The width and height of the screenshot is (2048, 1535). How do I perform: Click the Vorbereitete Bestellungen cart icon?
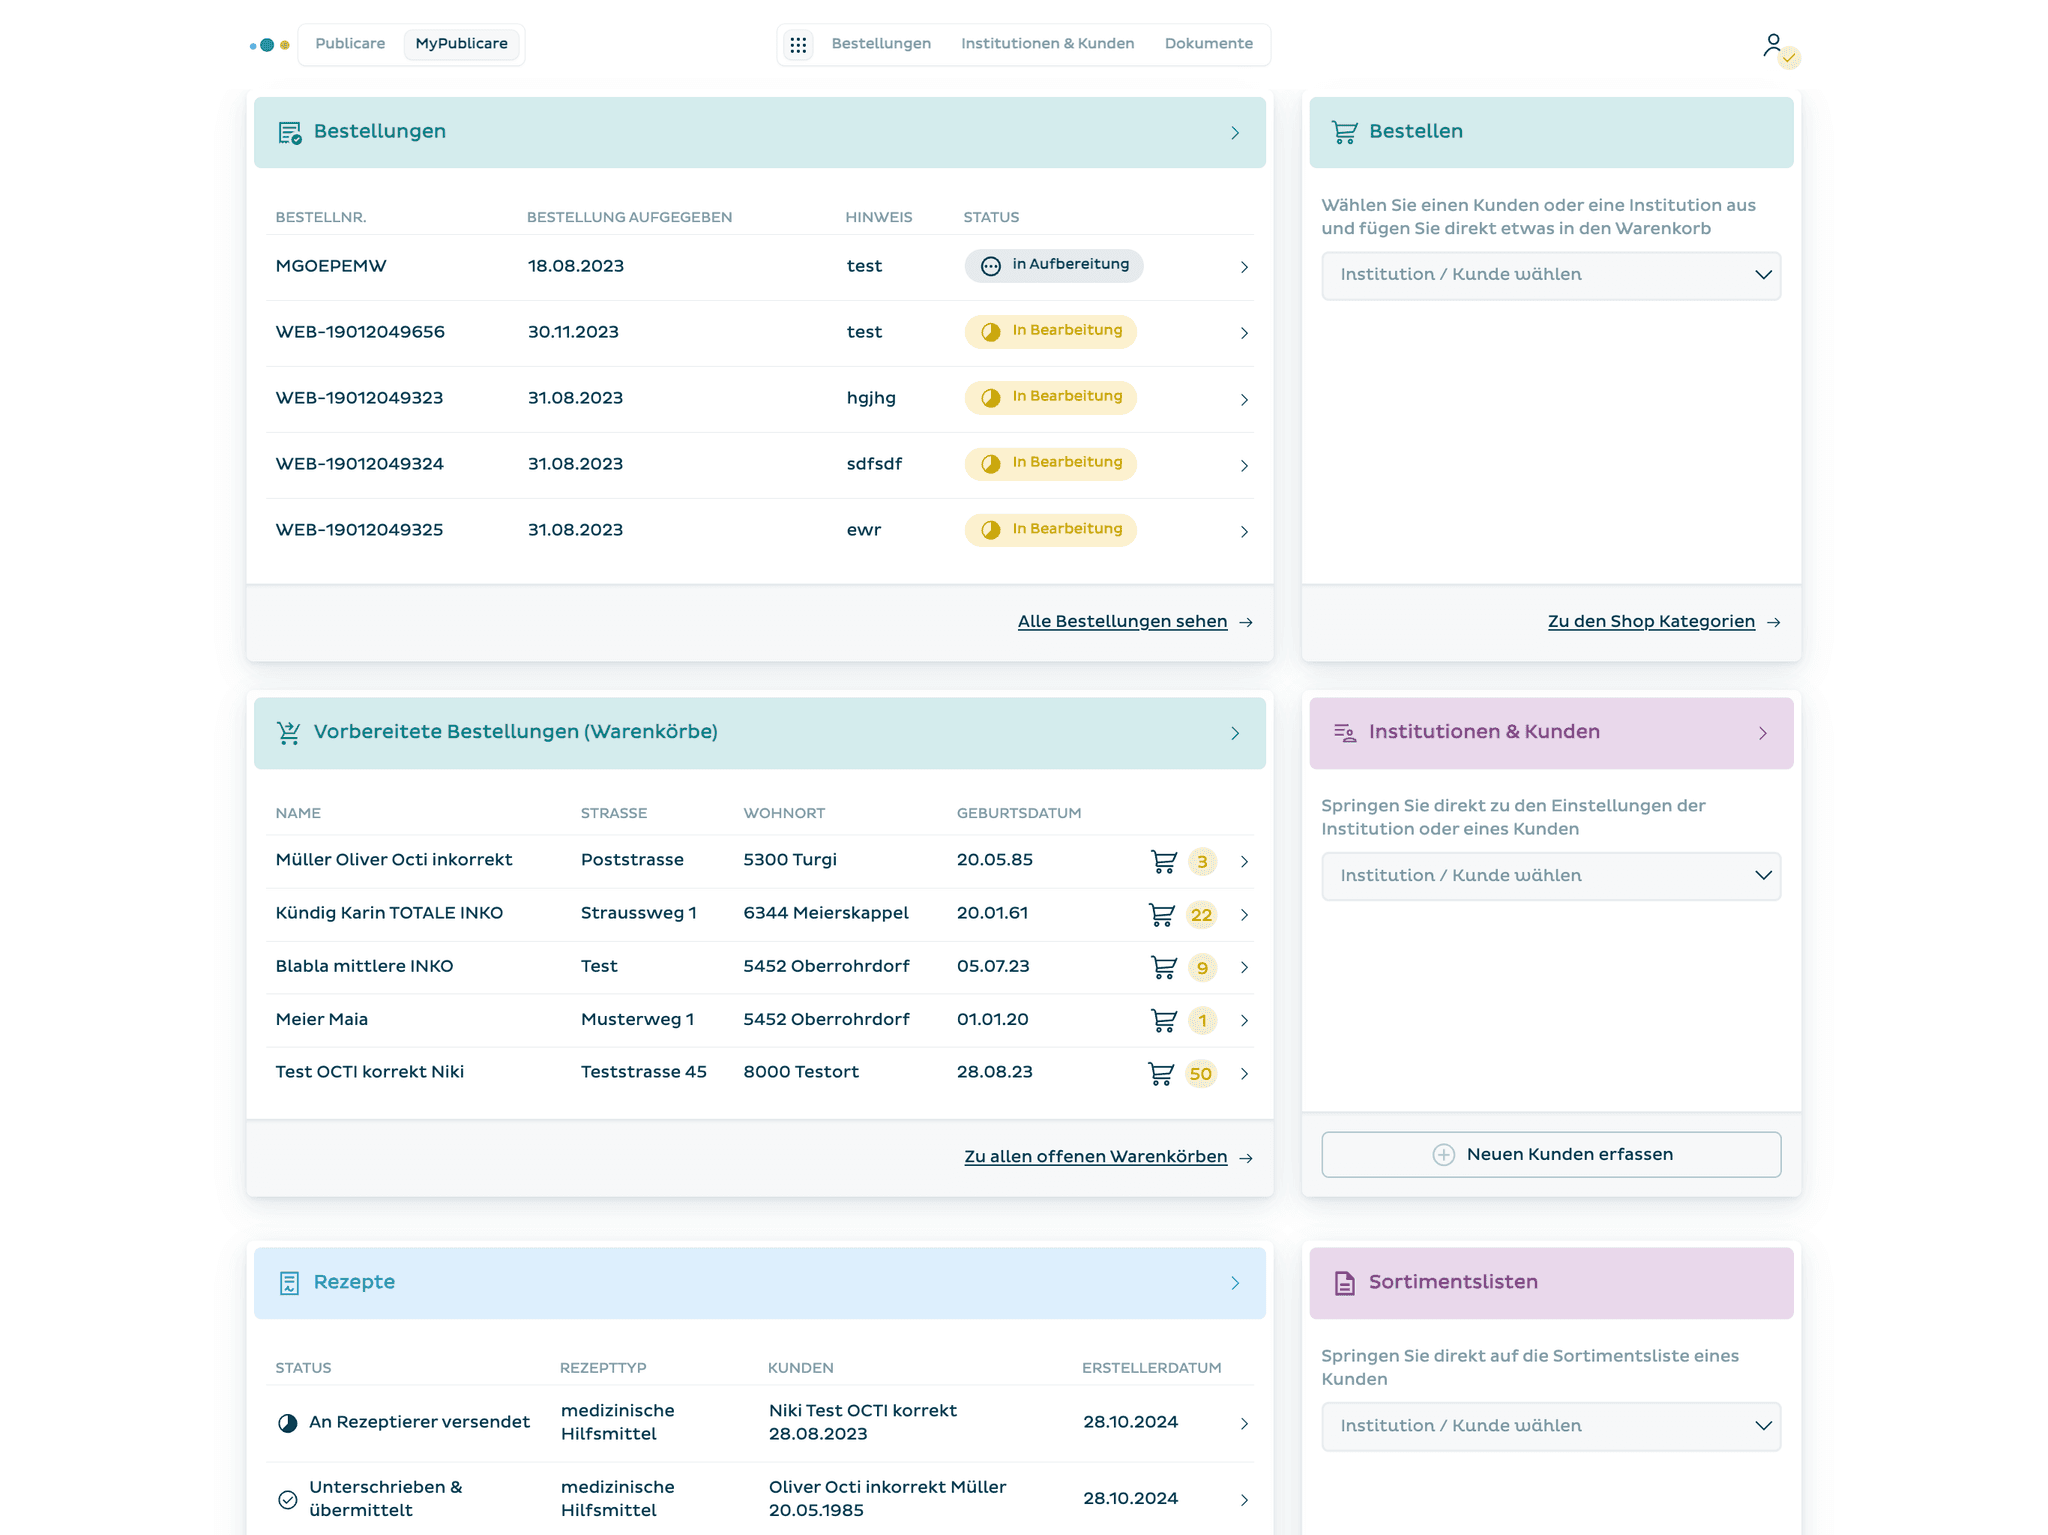coord(289,733)
